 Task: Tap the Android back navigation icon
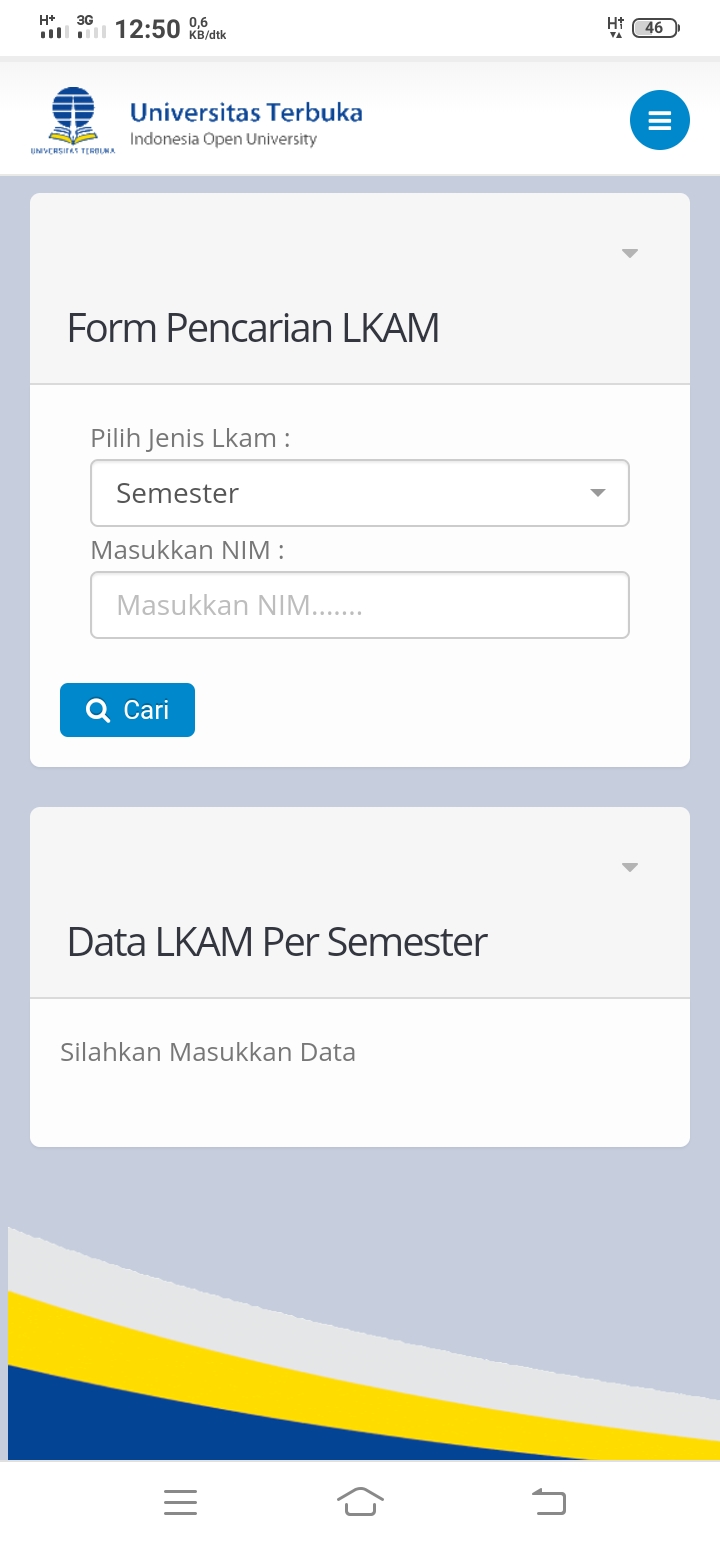(x=549, y=1501)
